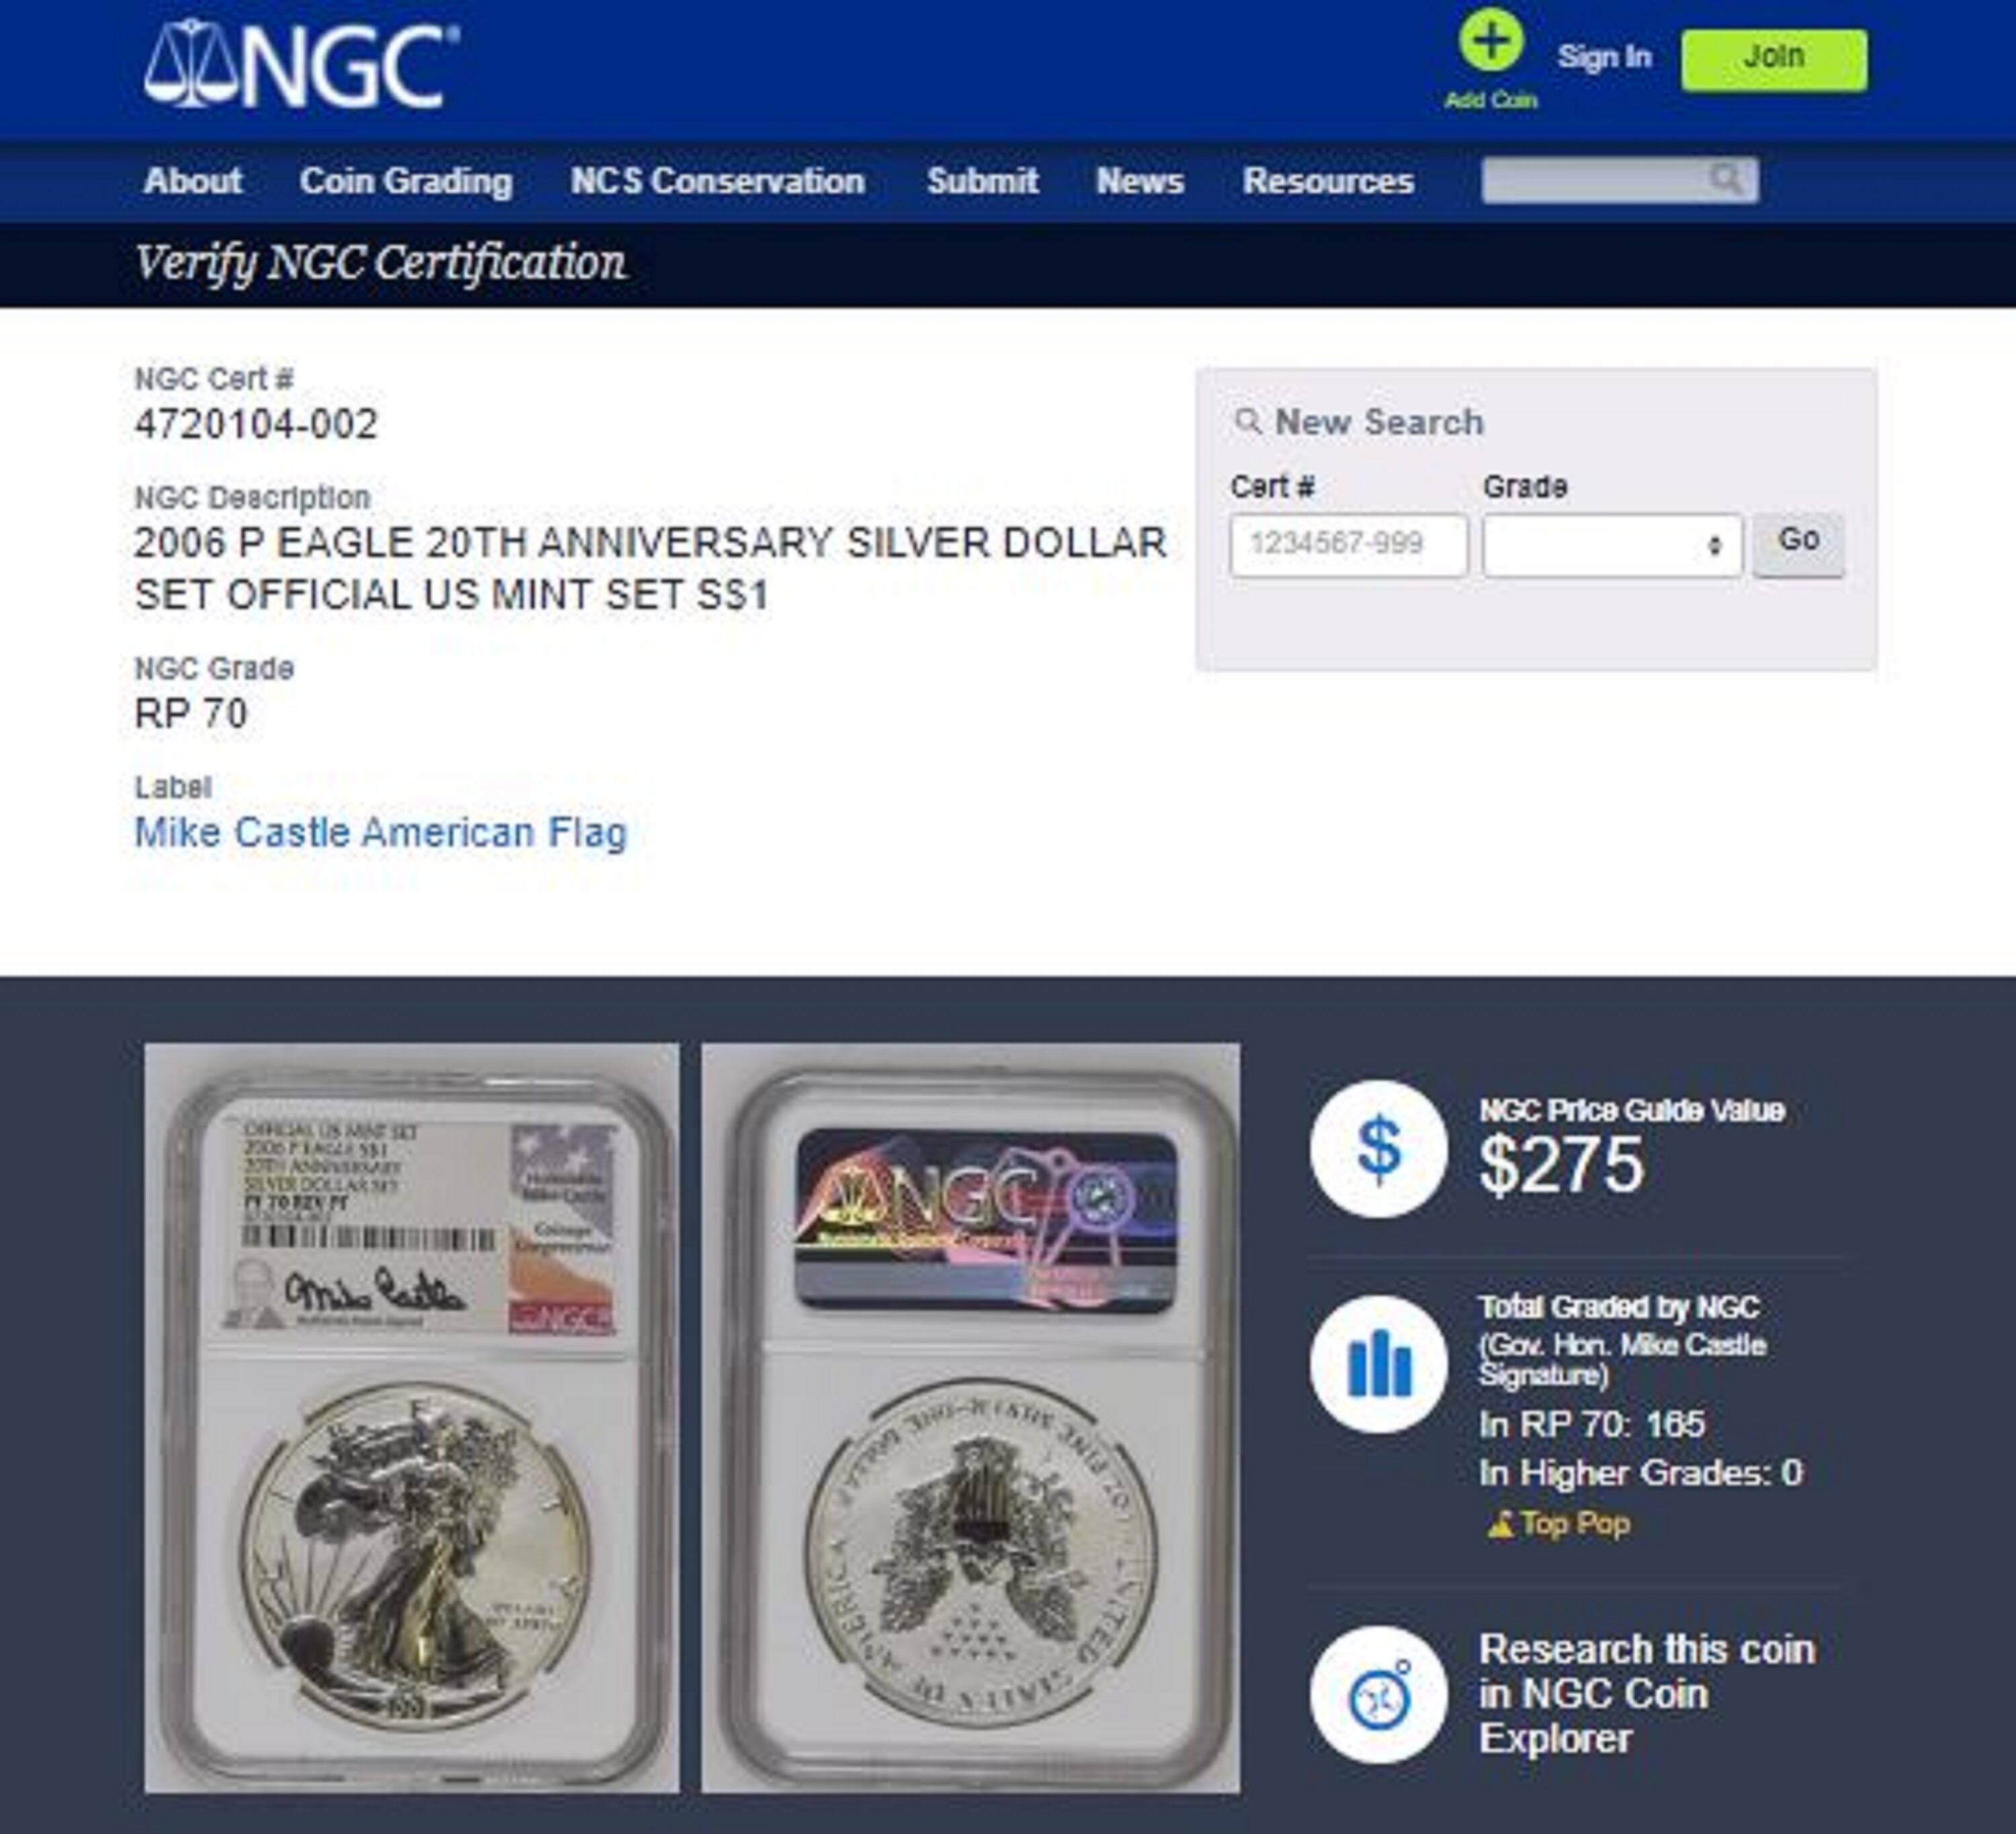Image resolution: width=2016 pixels, height=1834 pixels.
Task: Click the Top Pop trophy icon
Action: pyautogui.click(x=1499, y=1524)
